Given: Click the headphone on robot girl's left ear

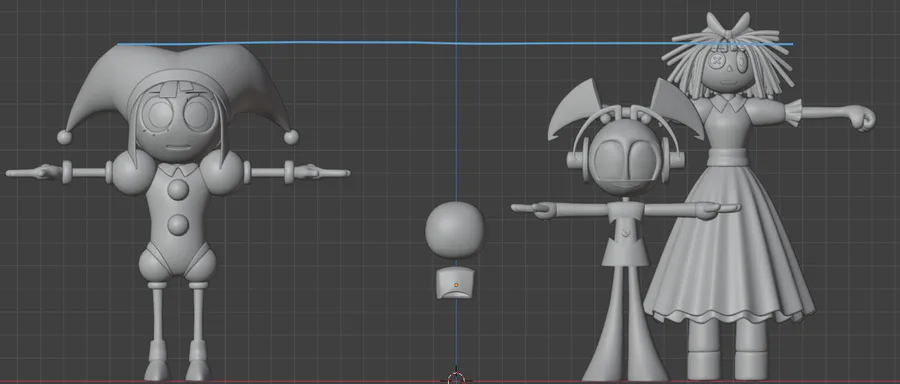Looking at the screenshot, I should coord(576,156).
